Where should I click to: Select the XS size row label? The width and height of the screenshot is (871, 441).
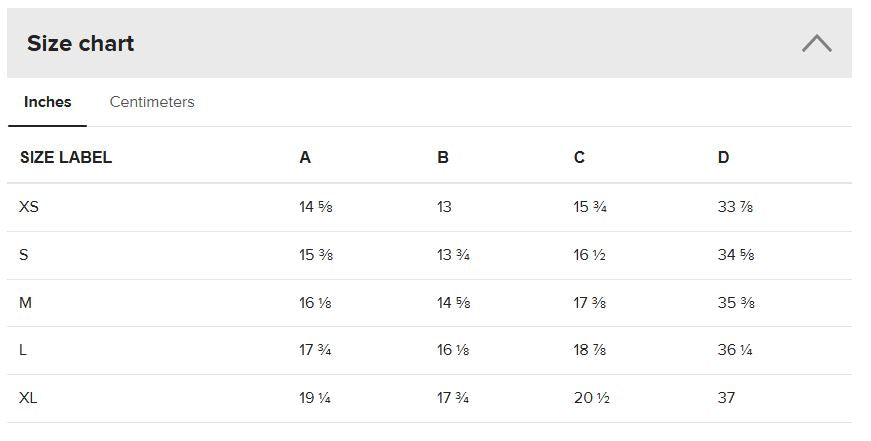(x=29, y=207)
